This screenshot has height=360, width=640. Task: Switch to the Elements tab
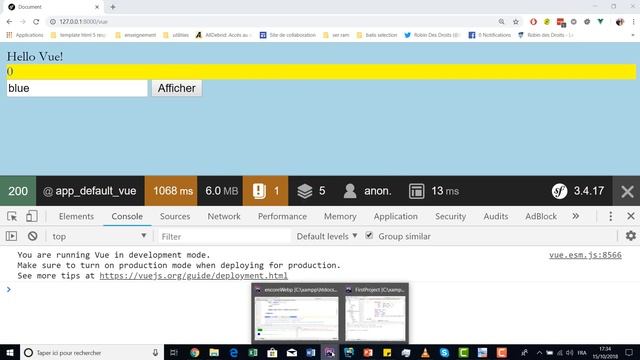point(76,216)
